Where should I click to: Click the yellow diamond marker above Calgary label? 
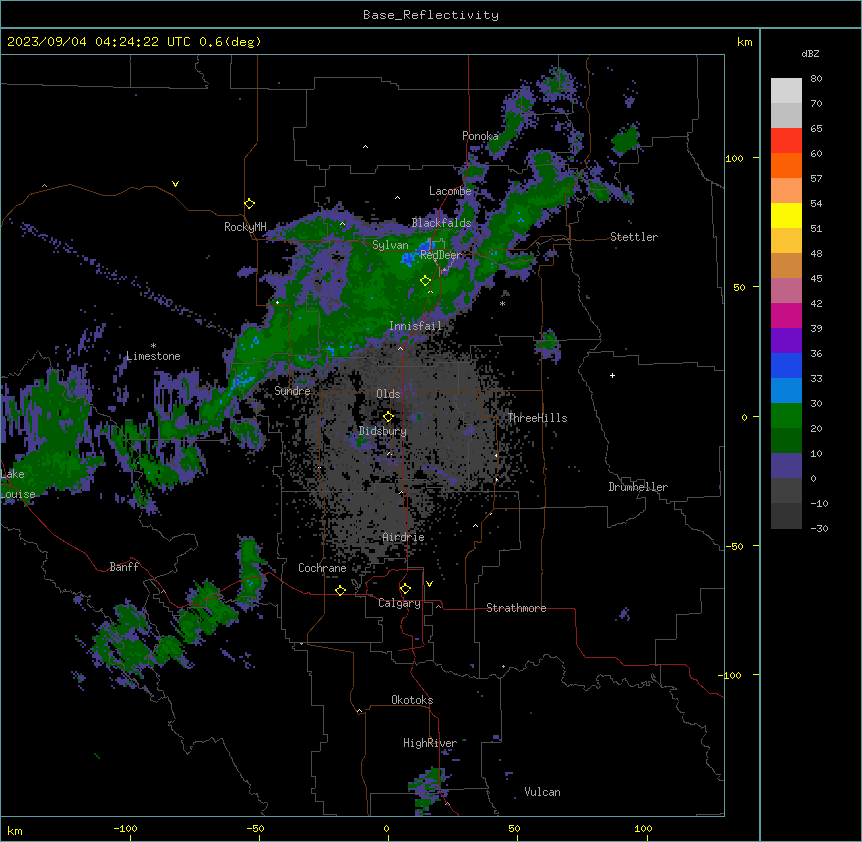click(405, 589)
